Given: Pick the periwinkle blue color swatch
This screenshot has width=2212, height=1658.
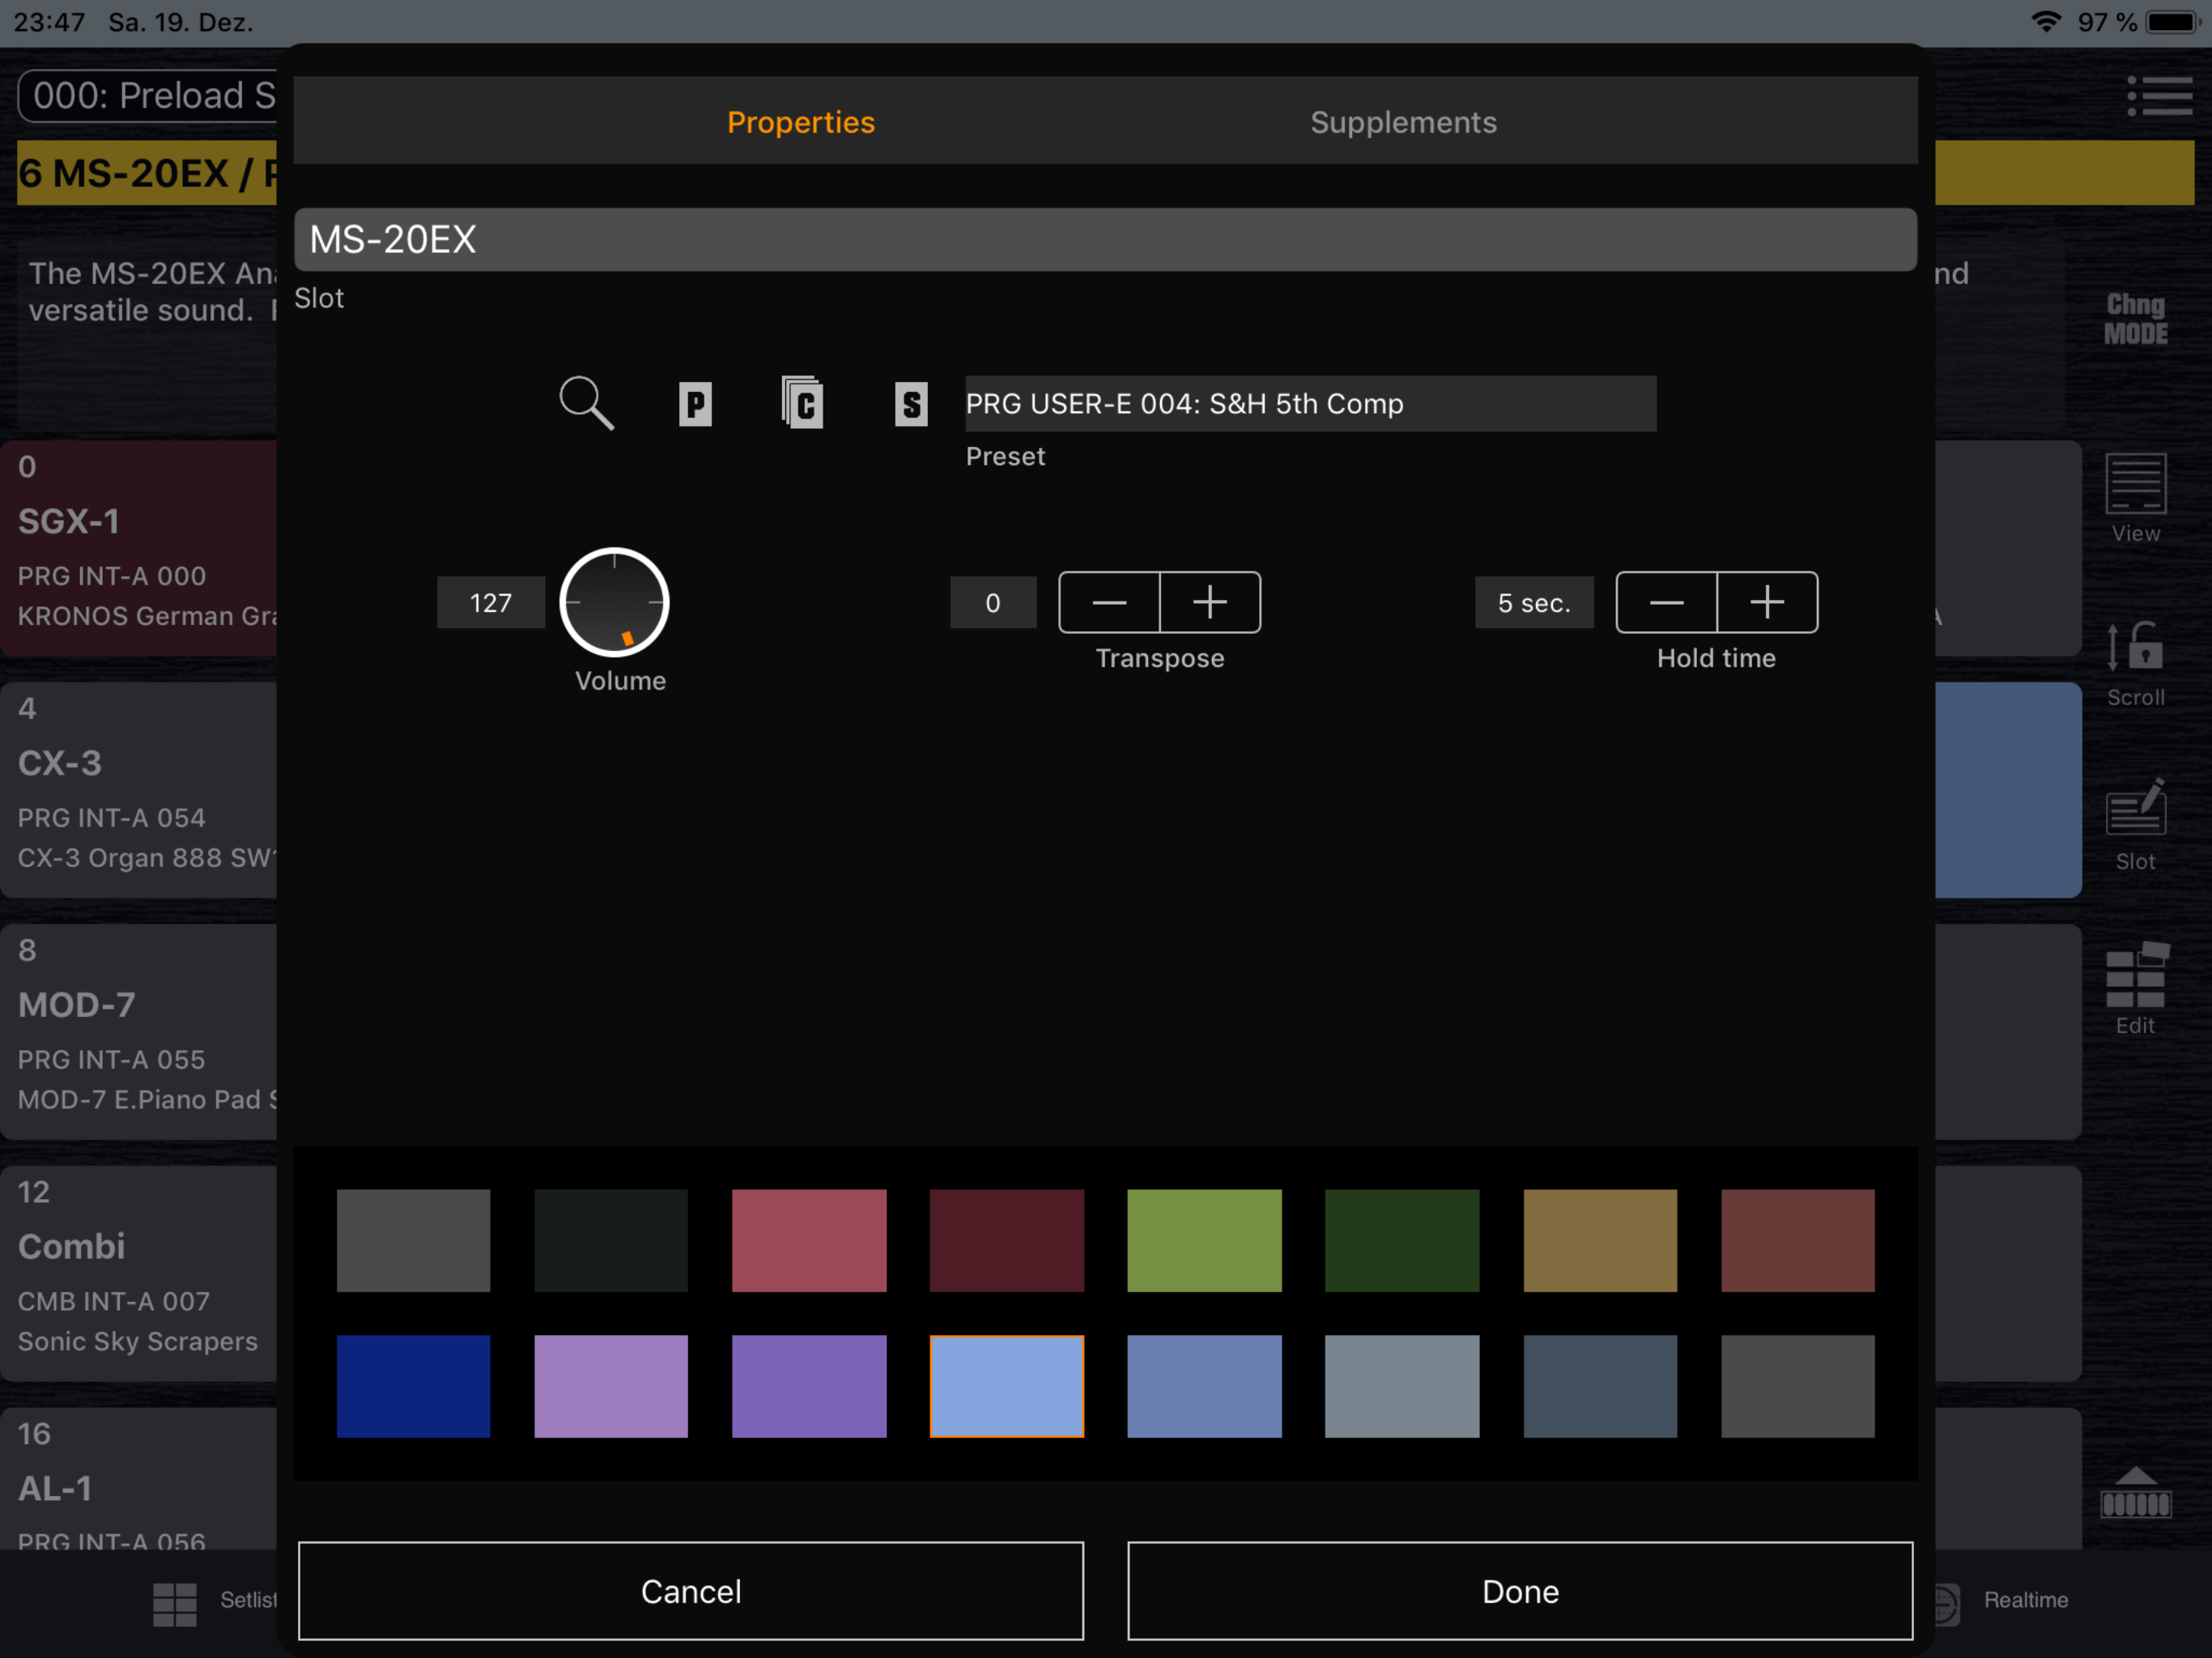Looking at the screenshot, I should pos(1204,1386).
